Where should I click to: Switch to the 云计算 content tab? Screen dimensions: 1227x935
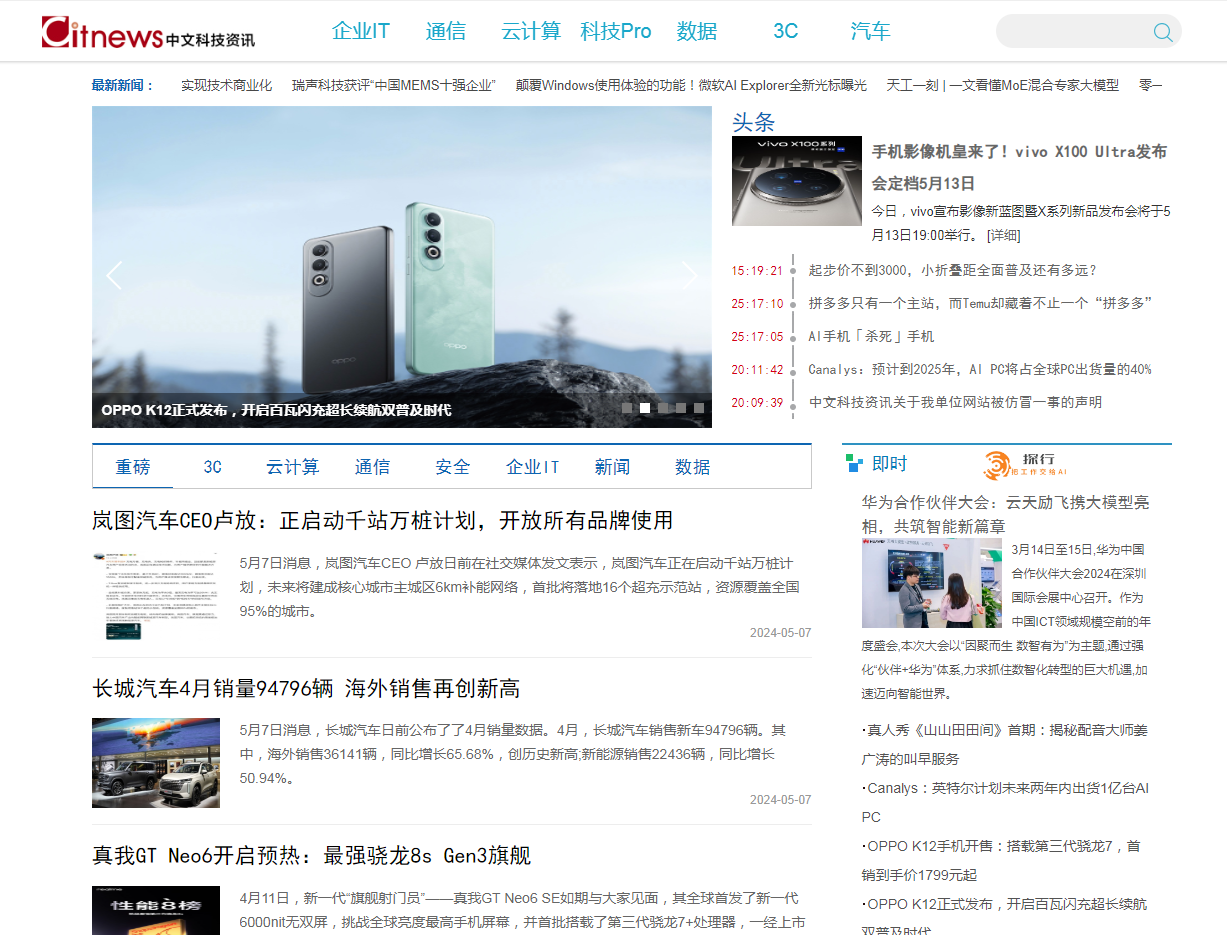coord(292,467)
